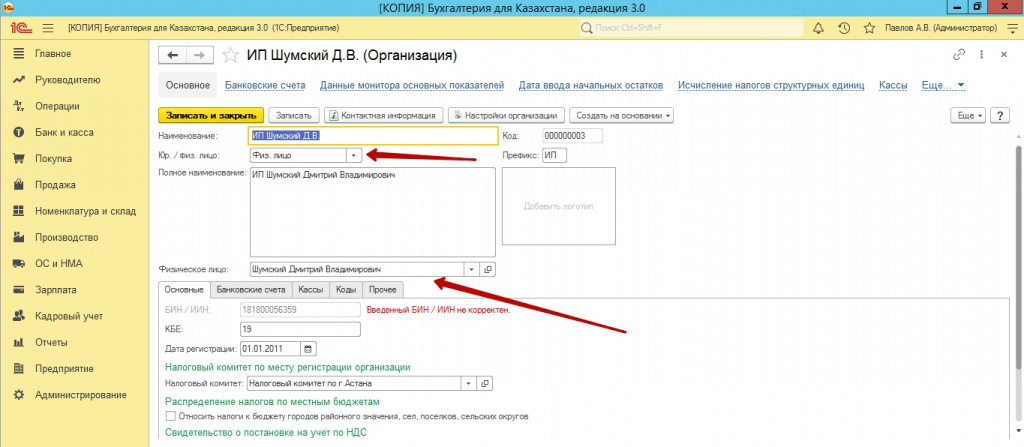Image resolution: width=1024 pixels, height=447 pixels.
Task: Open Дата ввода начальных остатков link
Action: pos(591,85)
